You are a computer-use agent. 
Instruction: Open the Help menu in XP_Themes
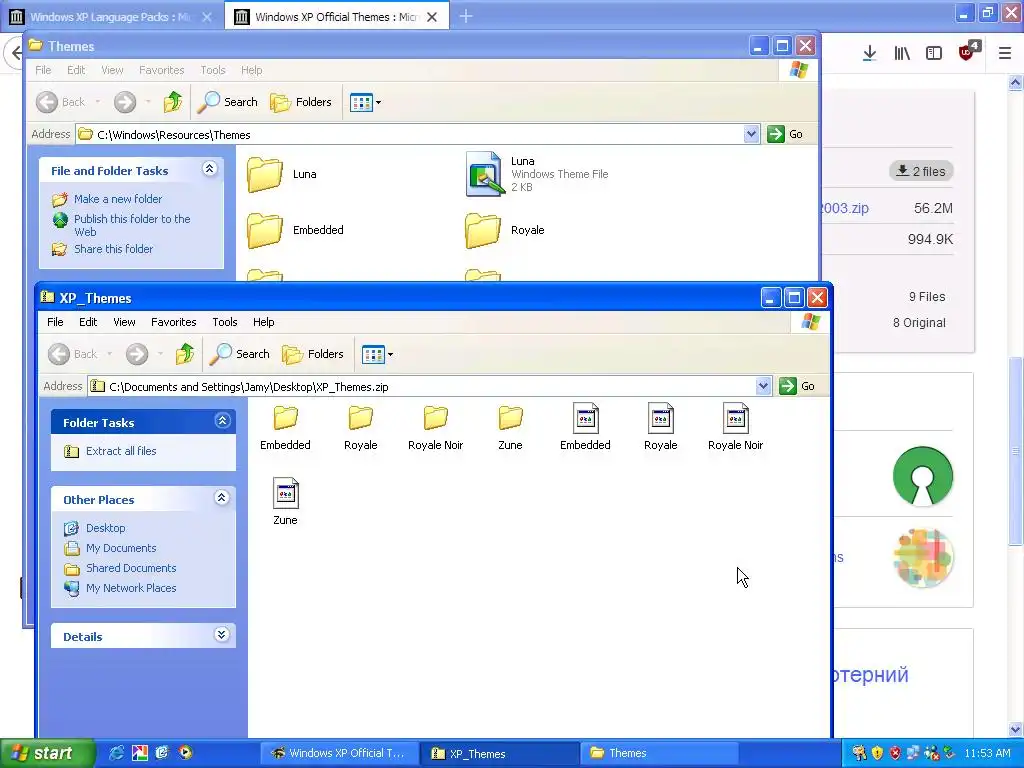point(264,322)
